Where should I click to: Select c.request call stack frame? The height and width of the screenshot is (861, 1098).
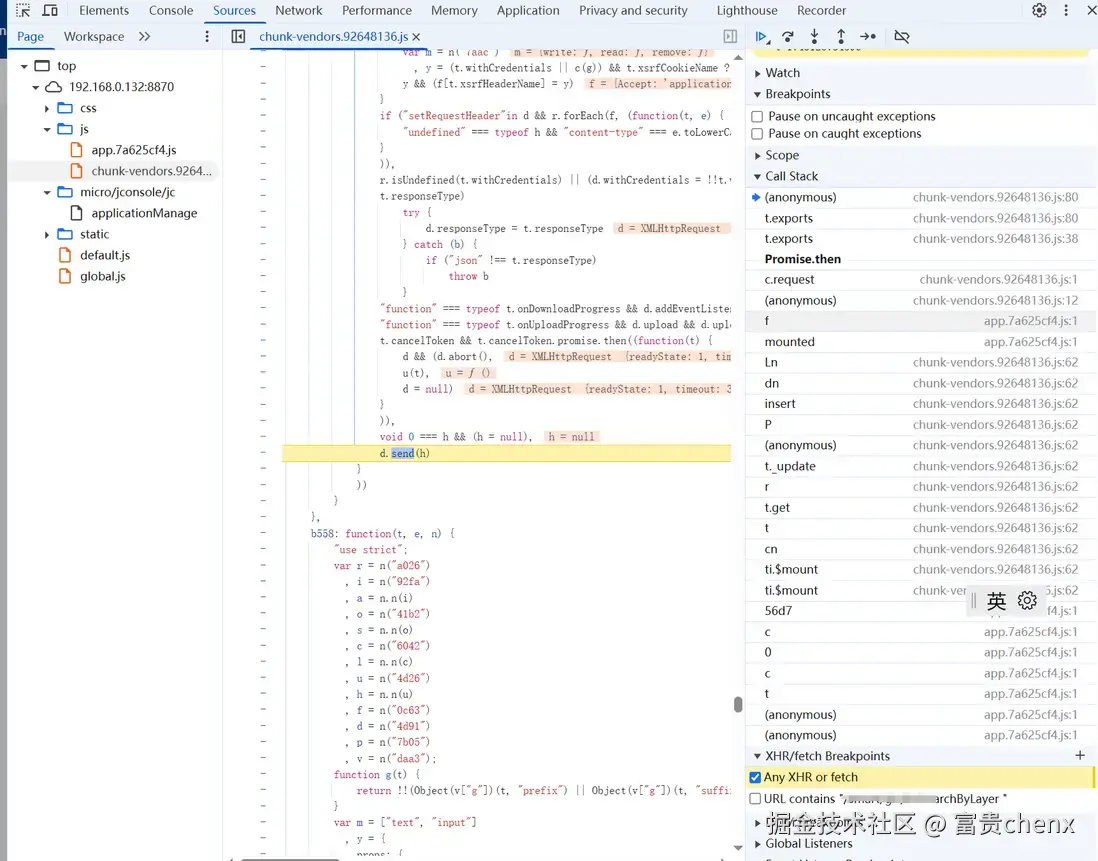(x=920, y=279)
